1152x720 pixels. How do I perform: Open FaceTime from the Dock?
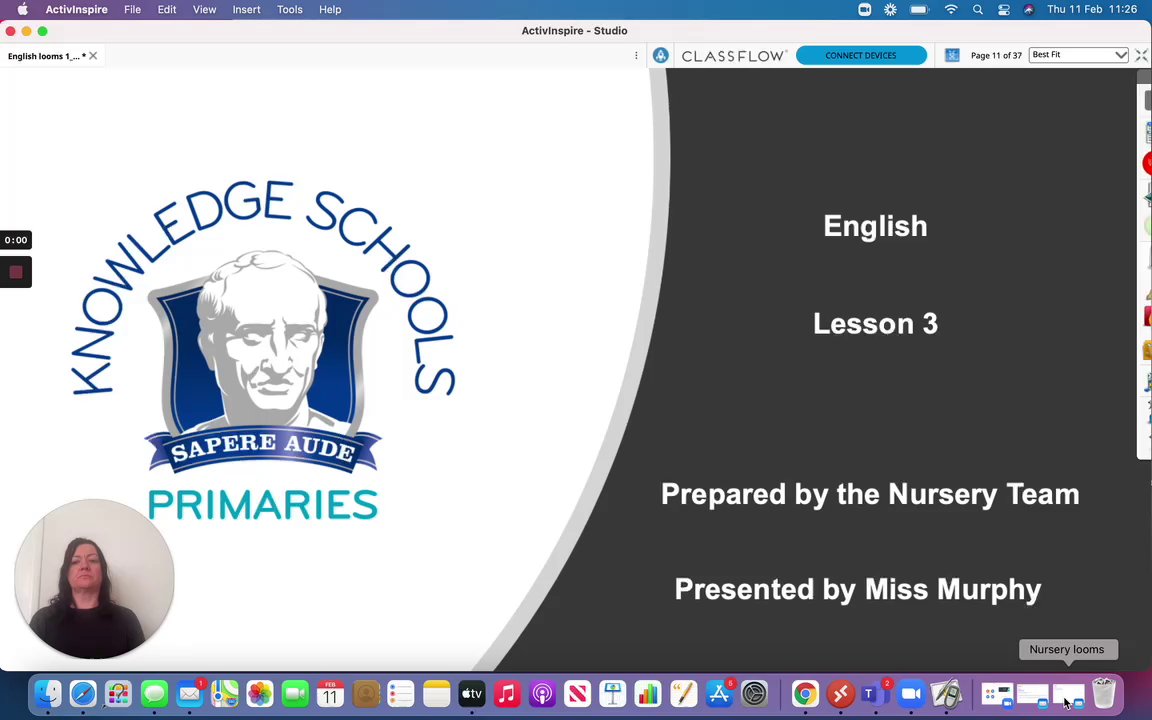tap(295, 694)
